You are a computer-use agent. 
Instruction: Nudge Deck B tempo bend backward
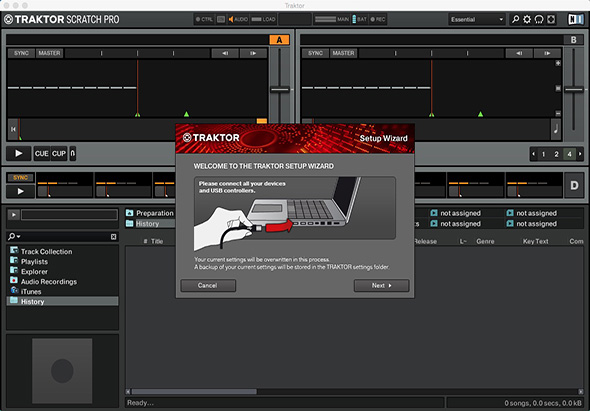[519, 53]
